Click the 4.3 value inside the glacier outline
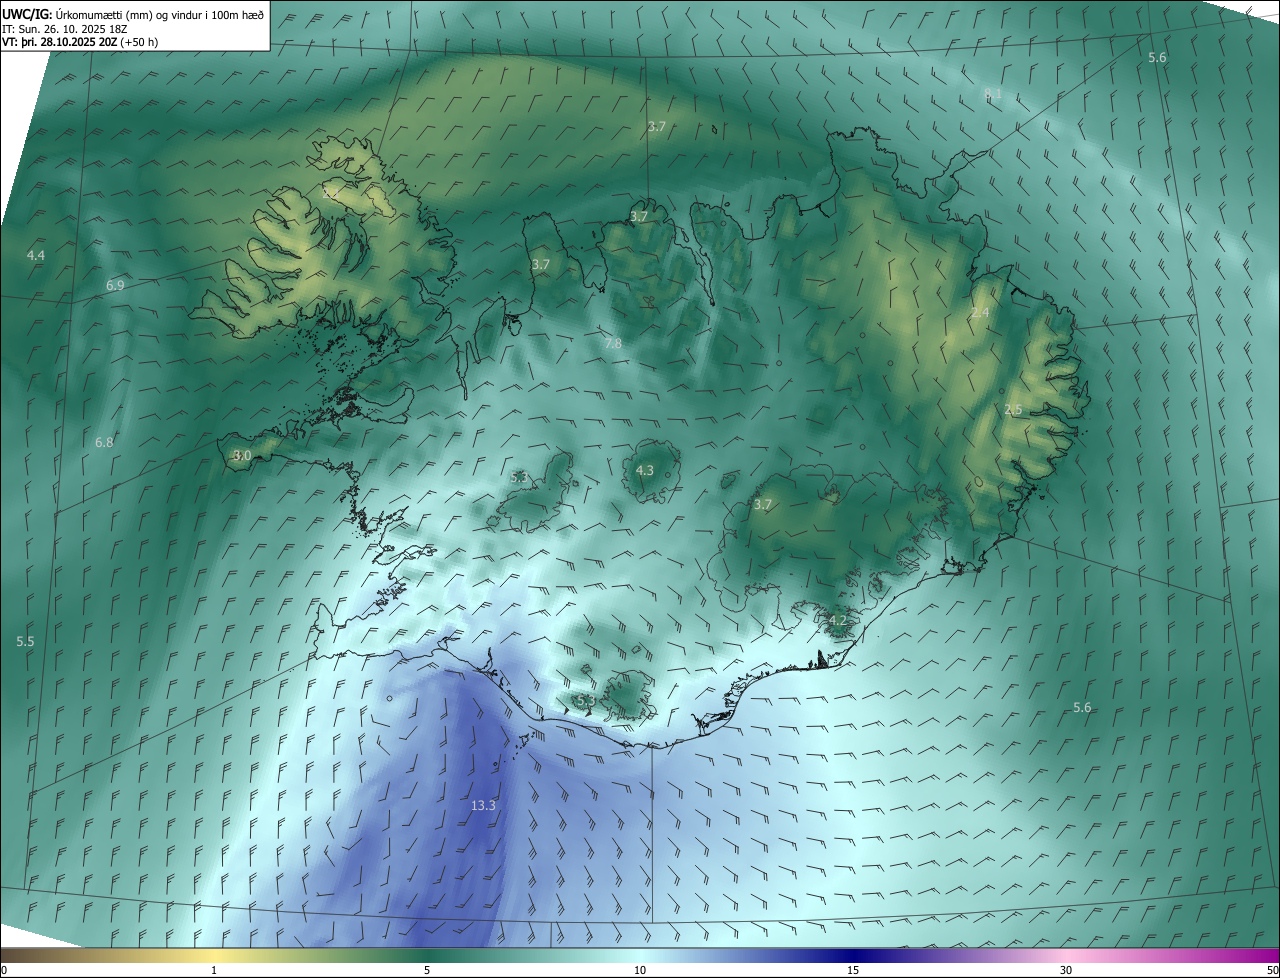 click(645, 470)
